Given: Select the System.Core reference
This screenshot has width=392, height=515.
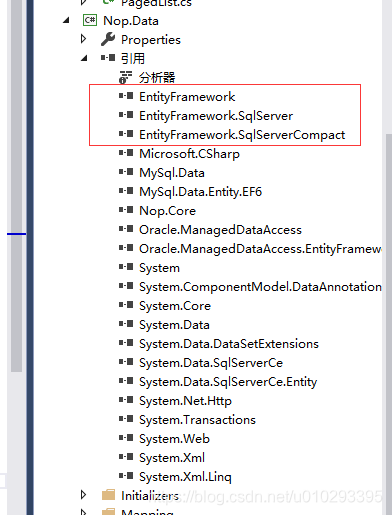Looking at the screenshot, I should tap(175, 306).
